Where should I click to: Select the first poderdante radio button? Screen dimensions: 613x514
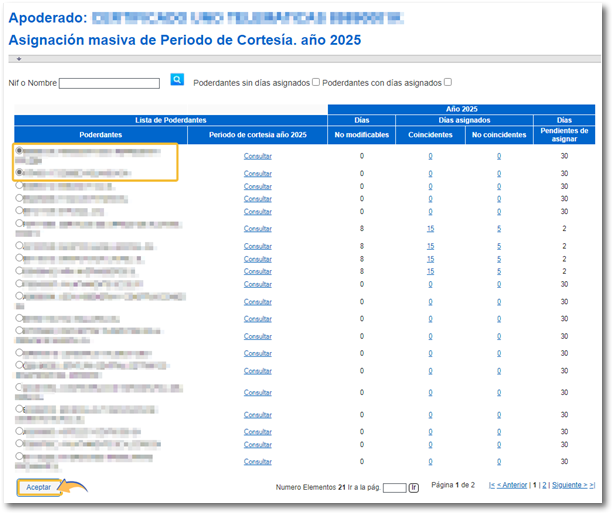point(19,150)
